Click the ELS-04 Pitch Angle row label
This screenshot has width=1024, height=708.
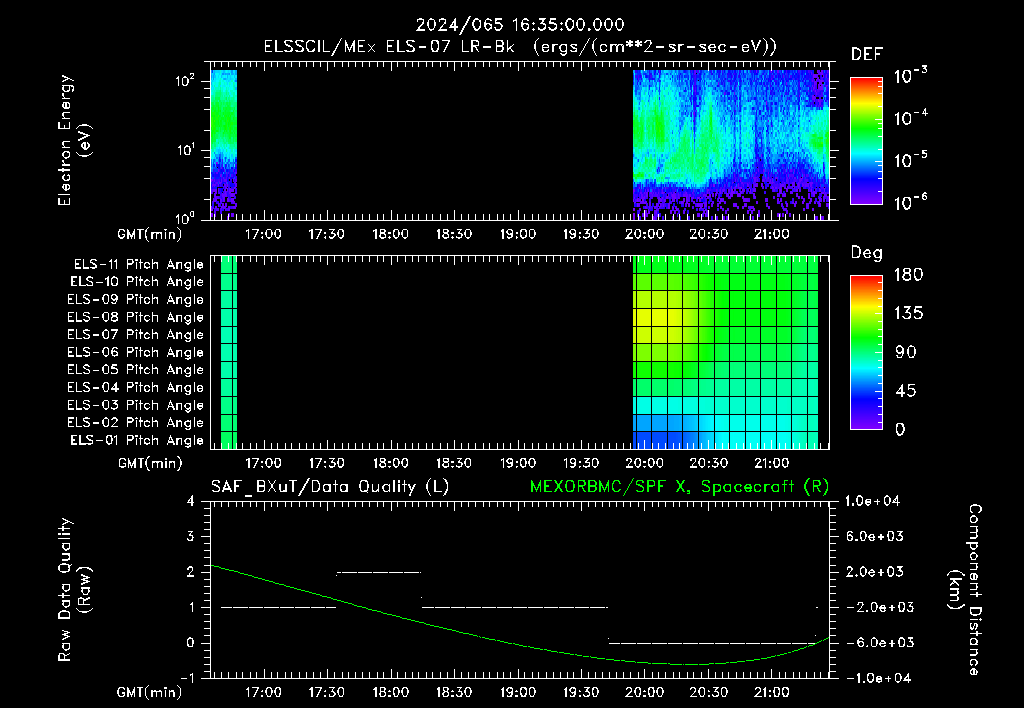tap(135, 387)
